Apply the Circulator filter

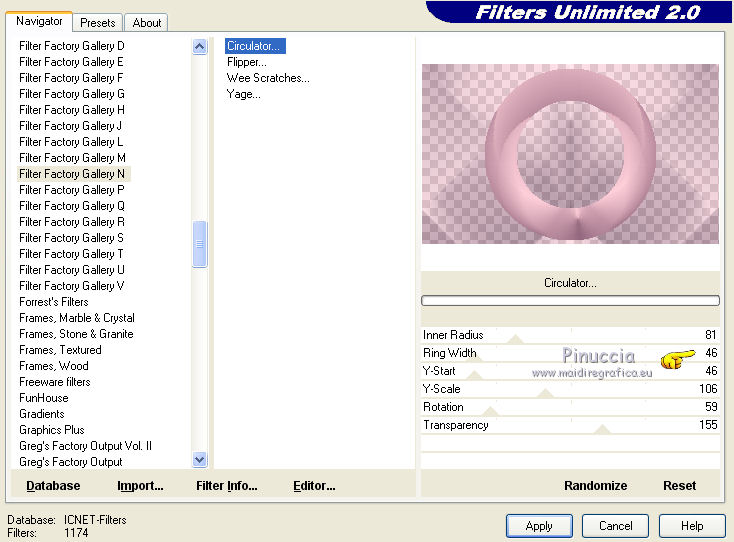coord(539,526)
